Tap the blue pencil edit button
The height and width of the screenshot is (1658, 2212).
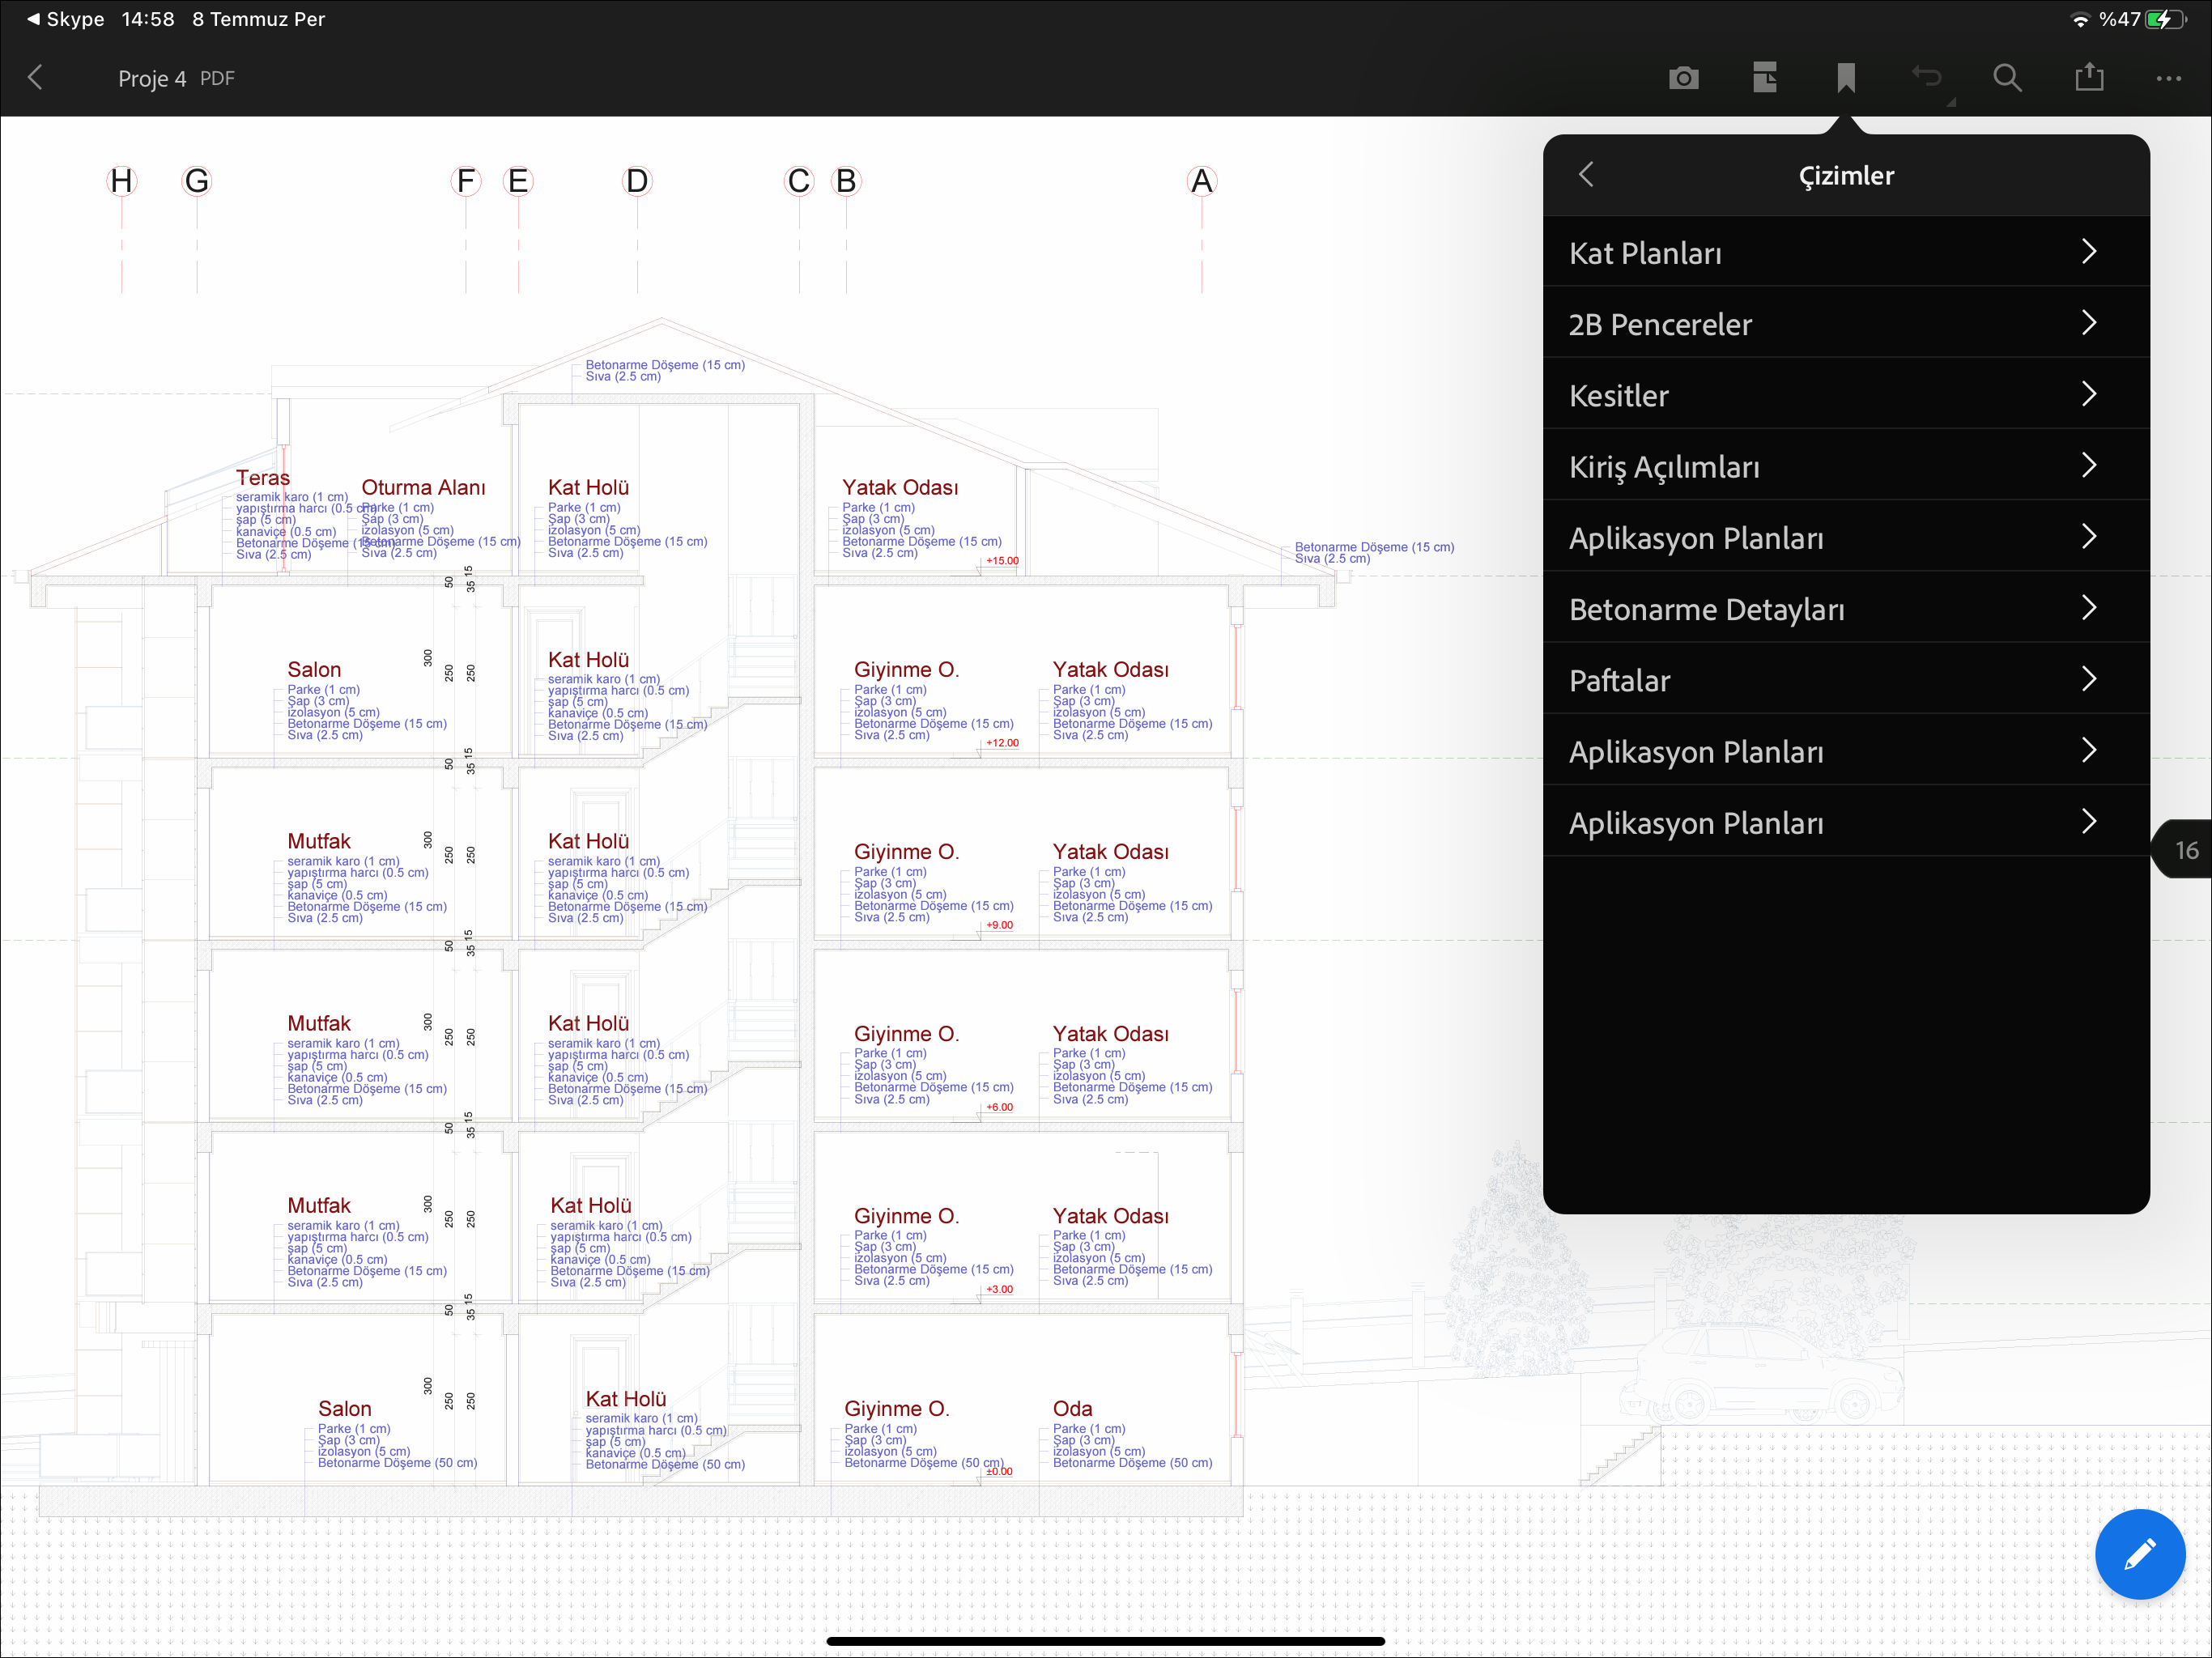click(2140, 1554)
